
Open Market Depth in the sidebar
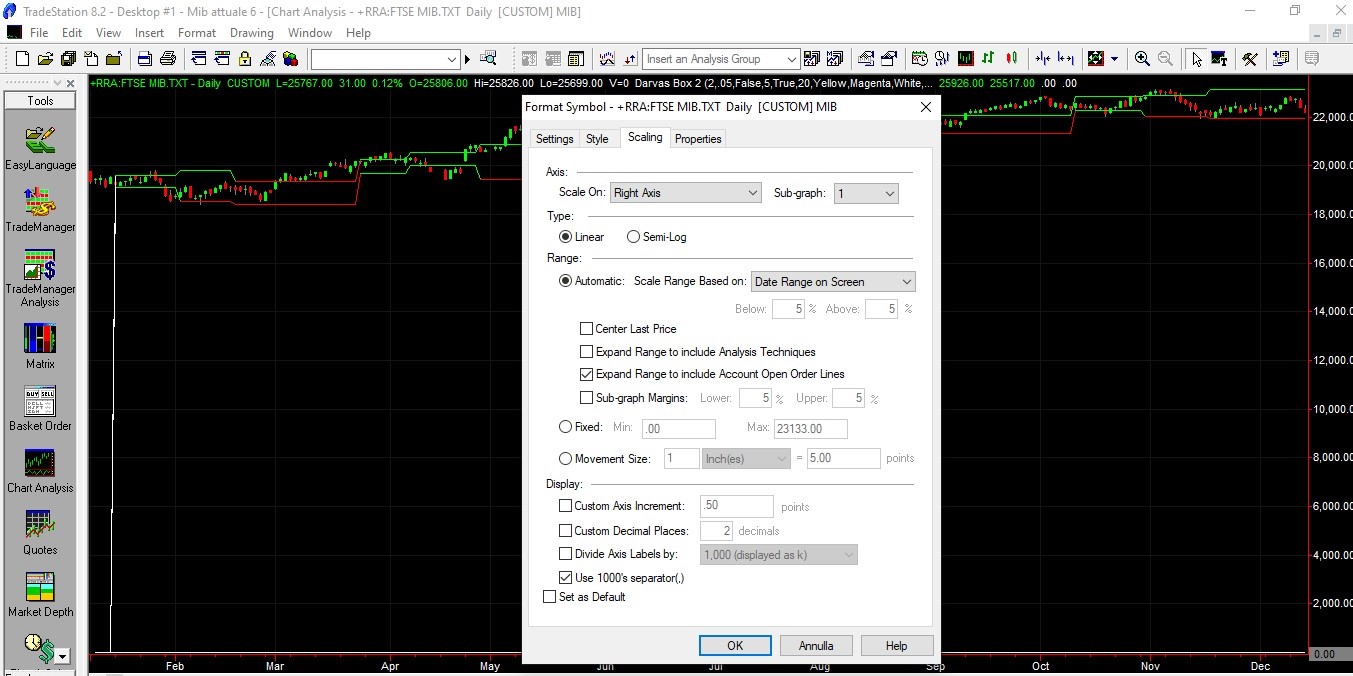click(x=40, y=593)
